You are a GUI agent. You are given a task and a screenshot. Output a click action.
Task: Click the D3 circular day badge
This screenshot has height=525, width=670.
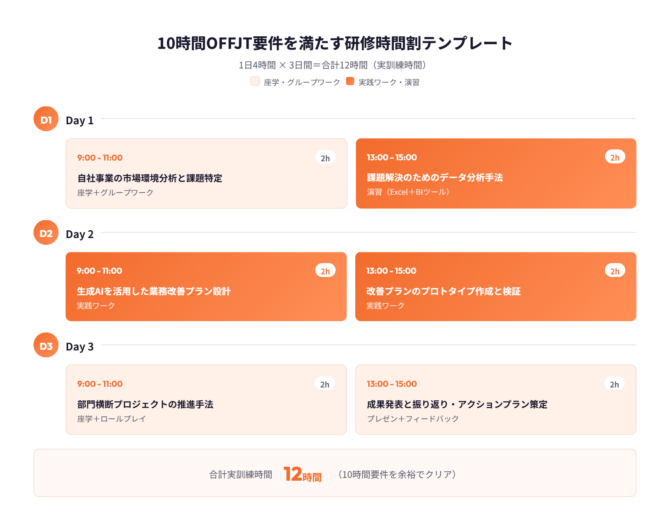(x=46, y=347)
